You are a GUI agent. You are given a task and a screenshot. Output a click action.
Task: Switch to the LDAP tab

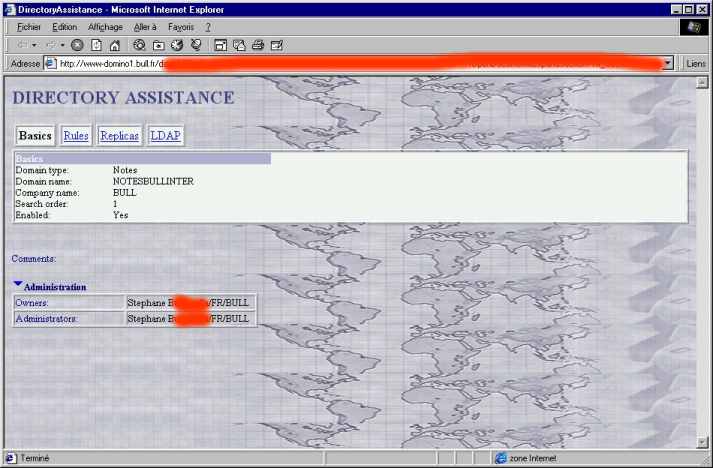point(166,136)
